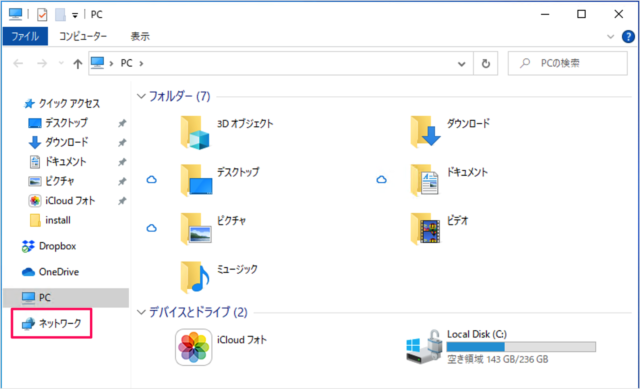Open the Local Disk (C:) drive icon

point(424,347)
